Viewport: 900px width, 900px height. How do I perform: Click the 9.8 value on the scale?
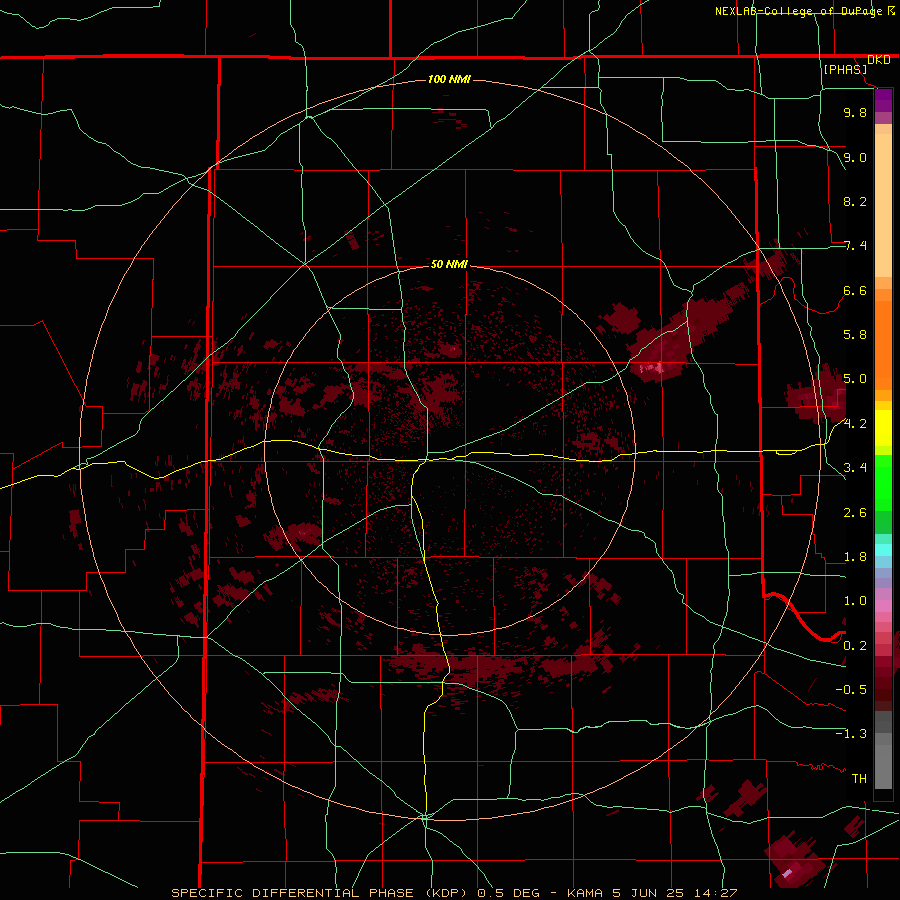tap(855, 112)
